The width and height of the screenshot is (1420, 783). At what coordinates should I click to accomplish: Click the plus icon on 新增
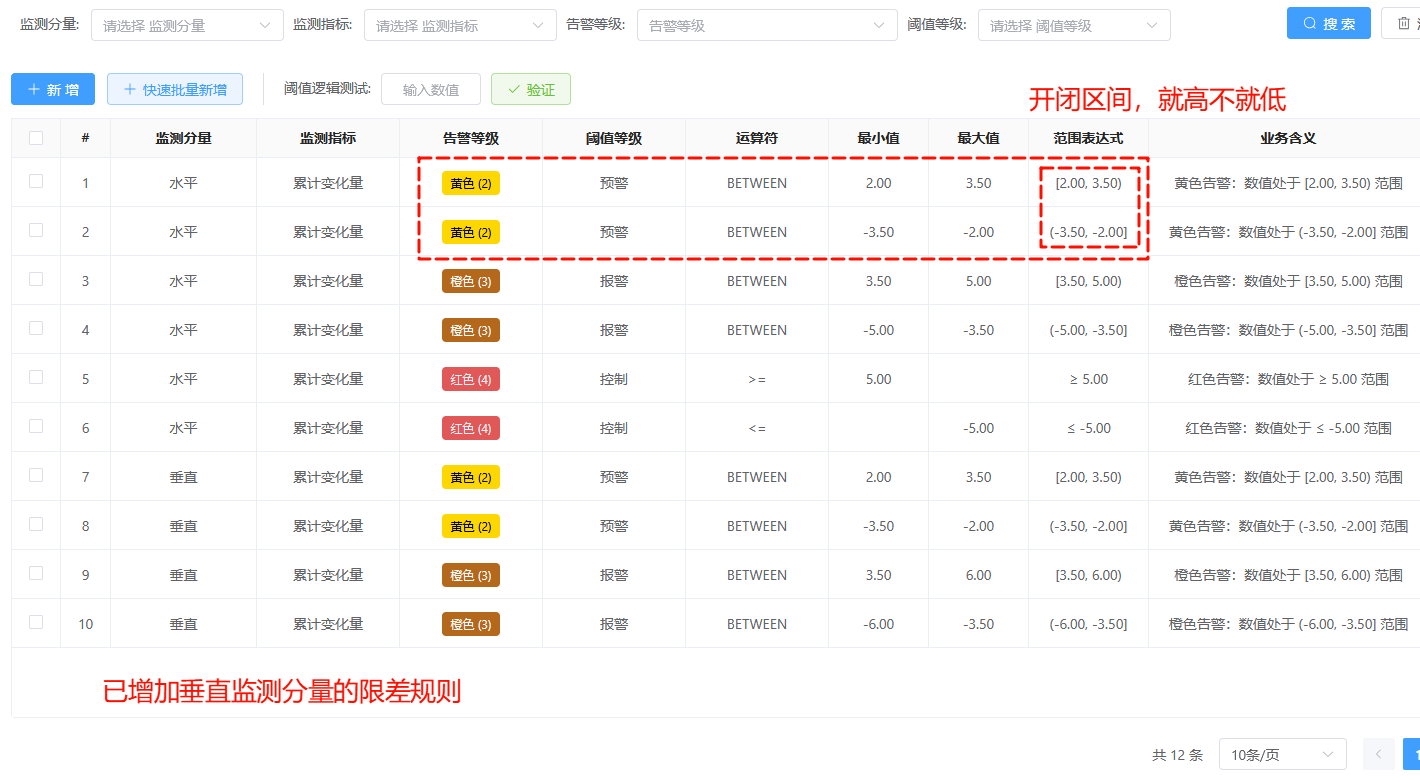[x=34, y=89]
